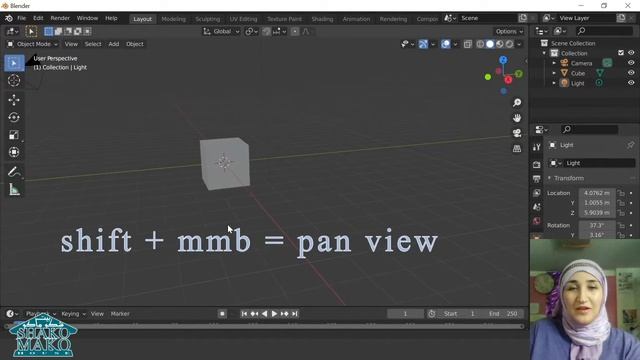Viewport: 640px width, 360px height.
Task: Open the Playback dropdown menu
Action: (41, 313)
